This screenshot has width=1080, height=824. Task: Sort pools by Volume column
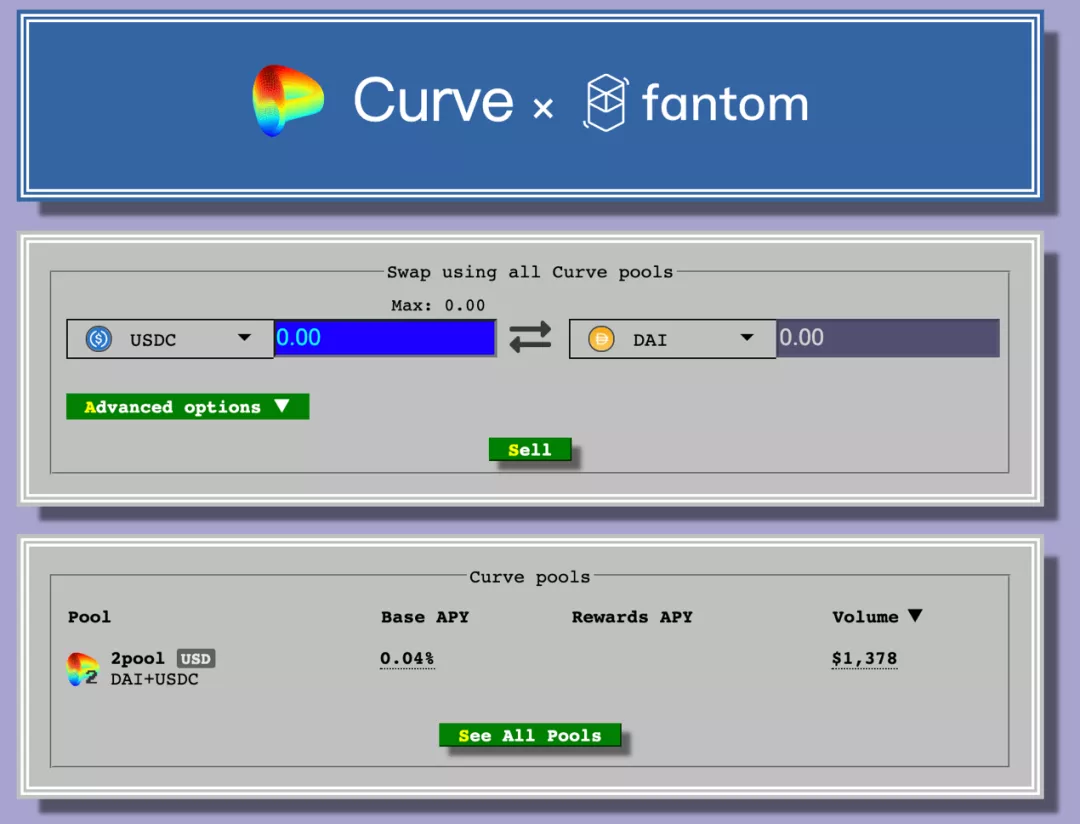pyautogui.click(x=876, y=617)
